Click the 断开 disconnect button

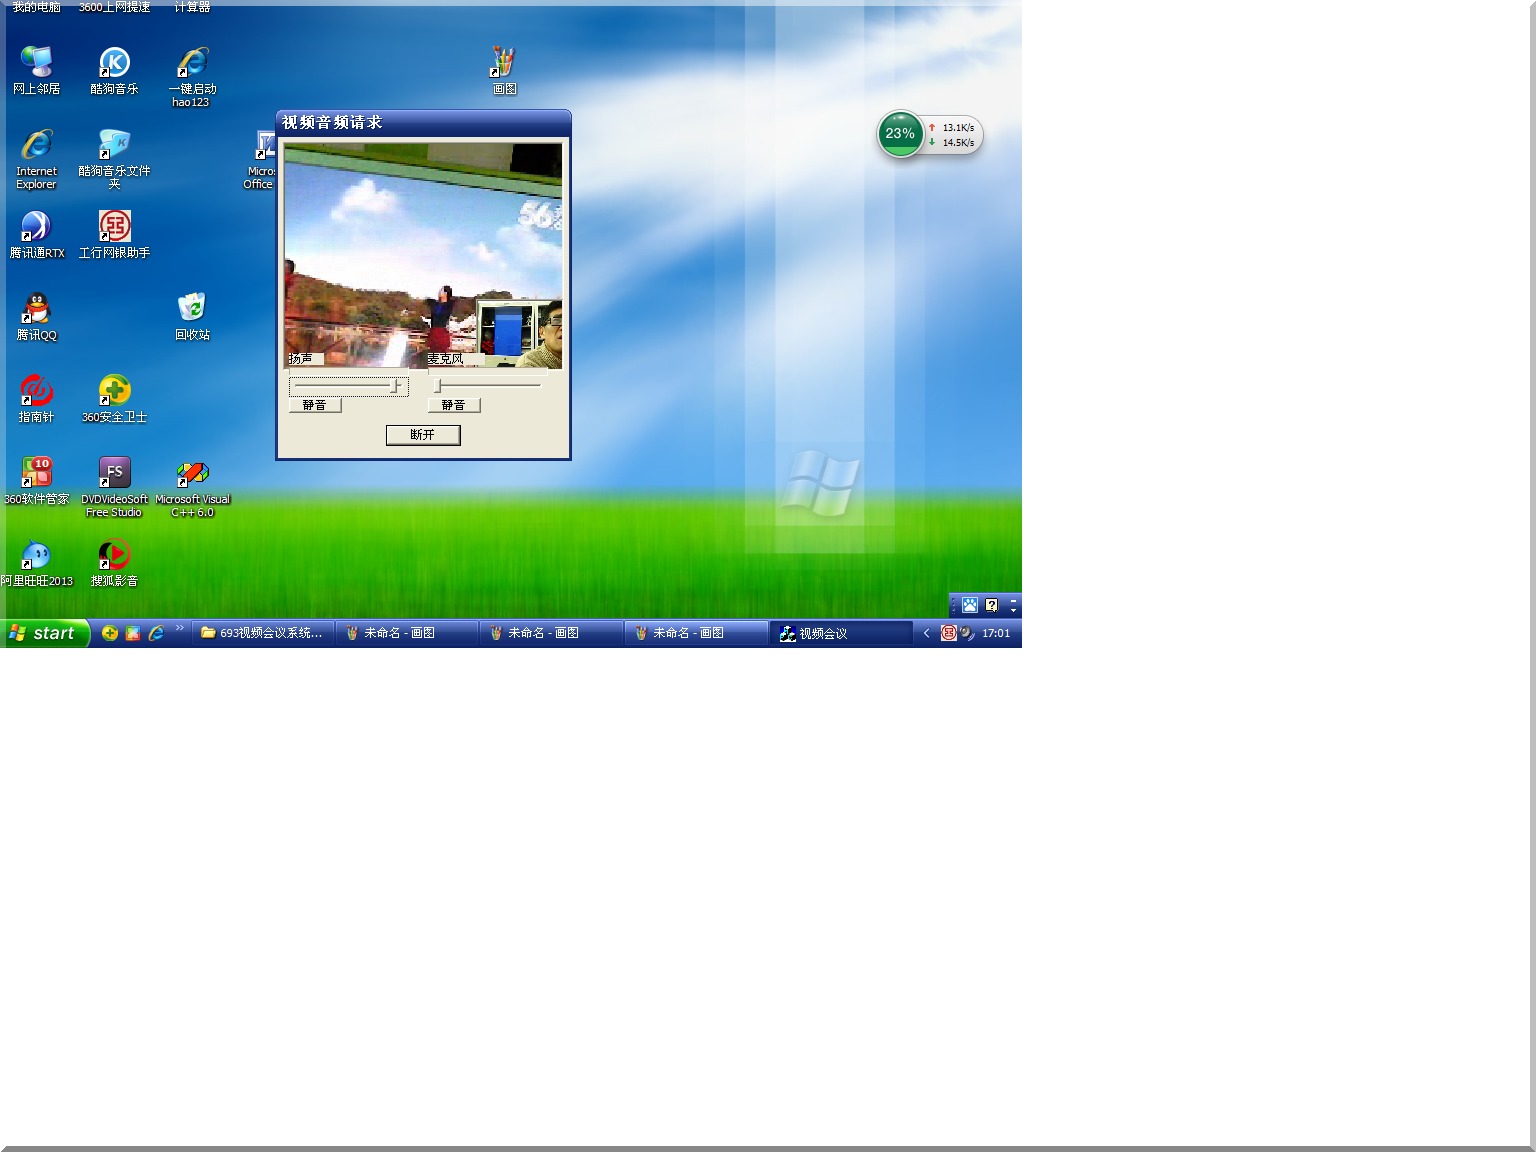[x=423, y=435]
